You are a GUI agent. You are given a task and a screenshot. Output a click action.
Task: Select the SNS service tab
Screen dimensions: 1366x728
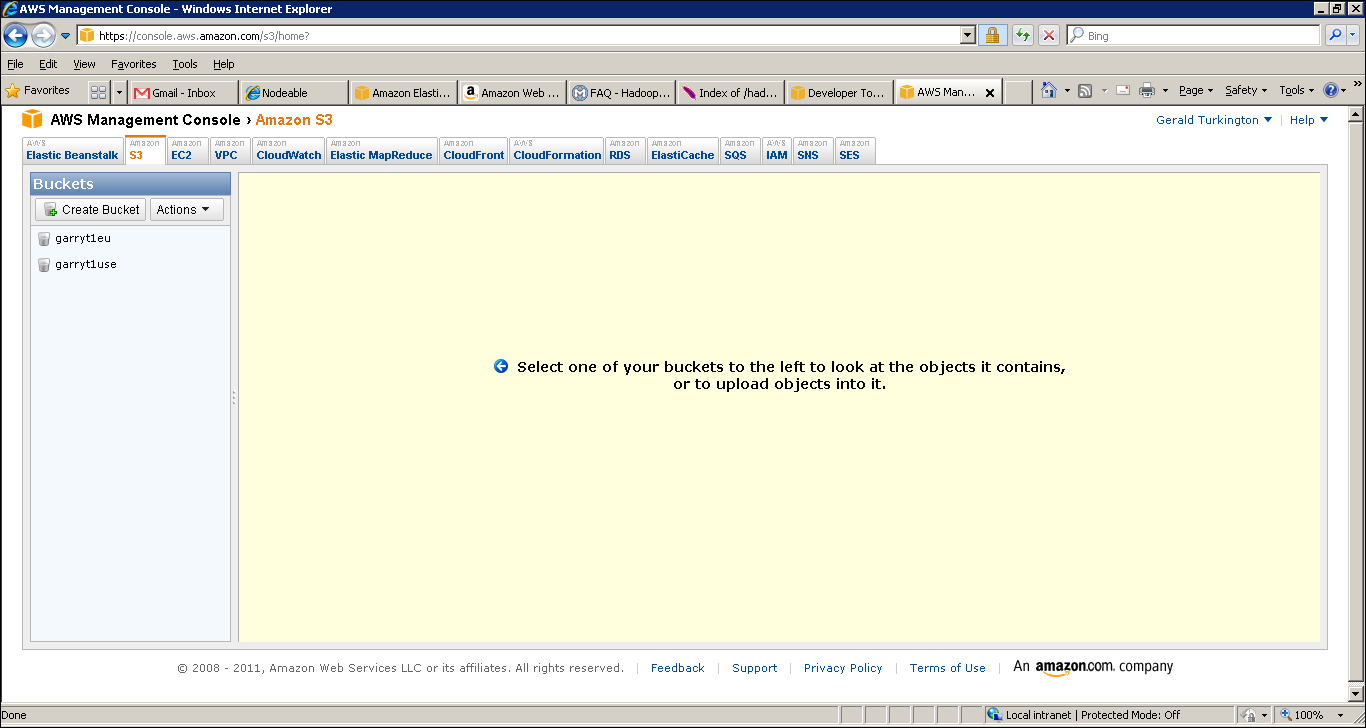pyautogui.click(x=813, y=151)
